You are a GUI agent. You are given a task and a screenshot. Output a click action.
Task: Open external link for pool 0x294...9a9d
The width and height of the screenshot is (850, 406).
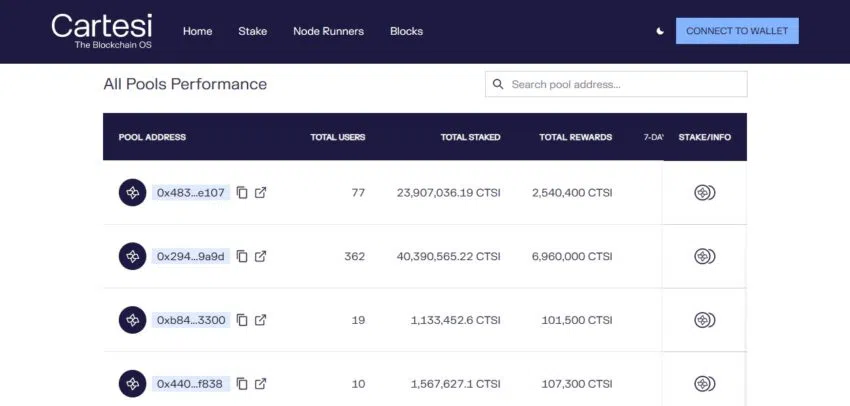coord(261,257)
